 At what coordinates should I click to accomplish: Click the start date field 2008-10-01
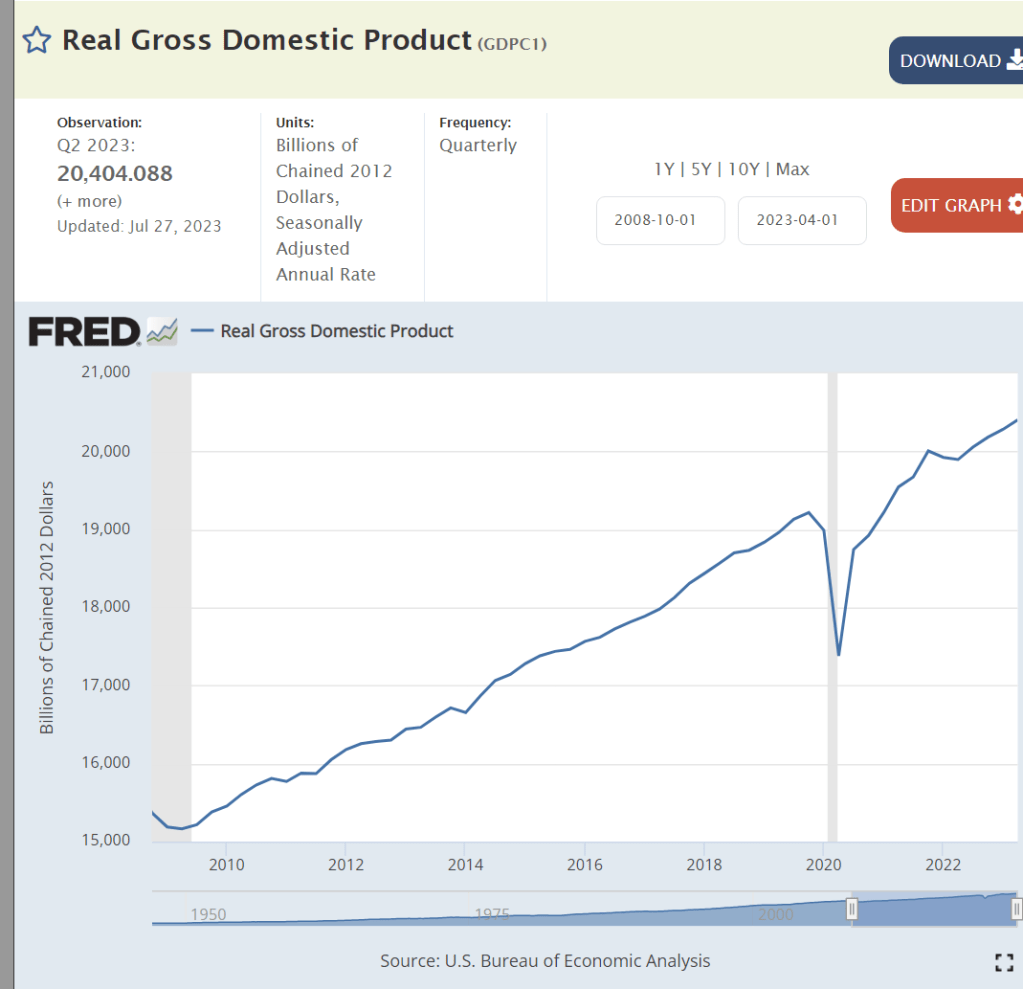pyautogui.click(x=660, y=220)
